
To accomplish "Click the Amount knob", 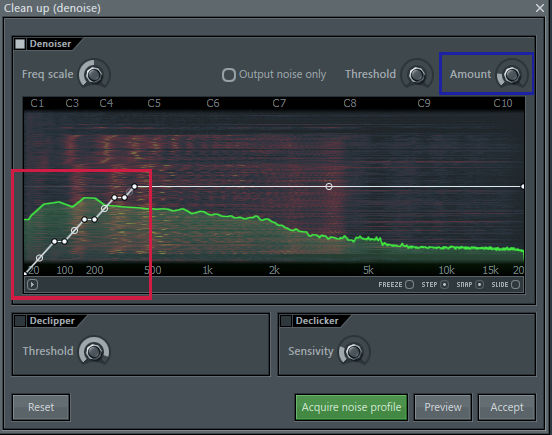I will pyautogui.click(x=512, y=74).
